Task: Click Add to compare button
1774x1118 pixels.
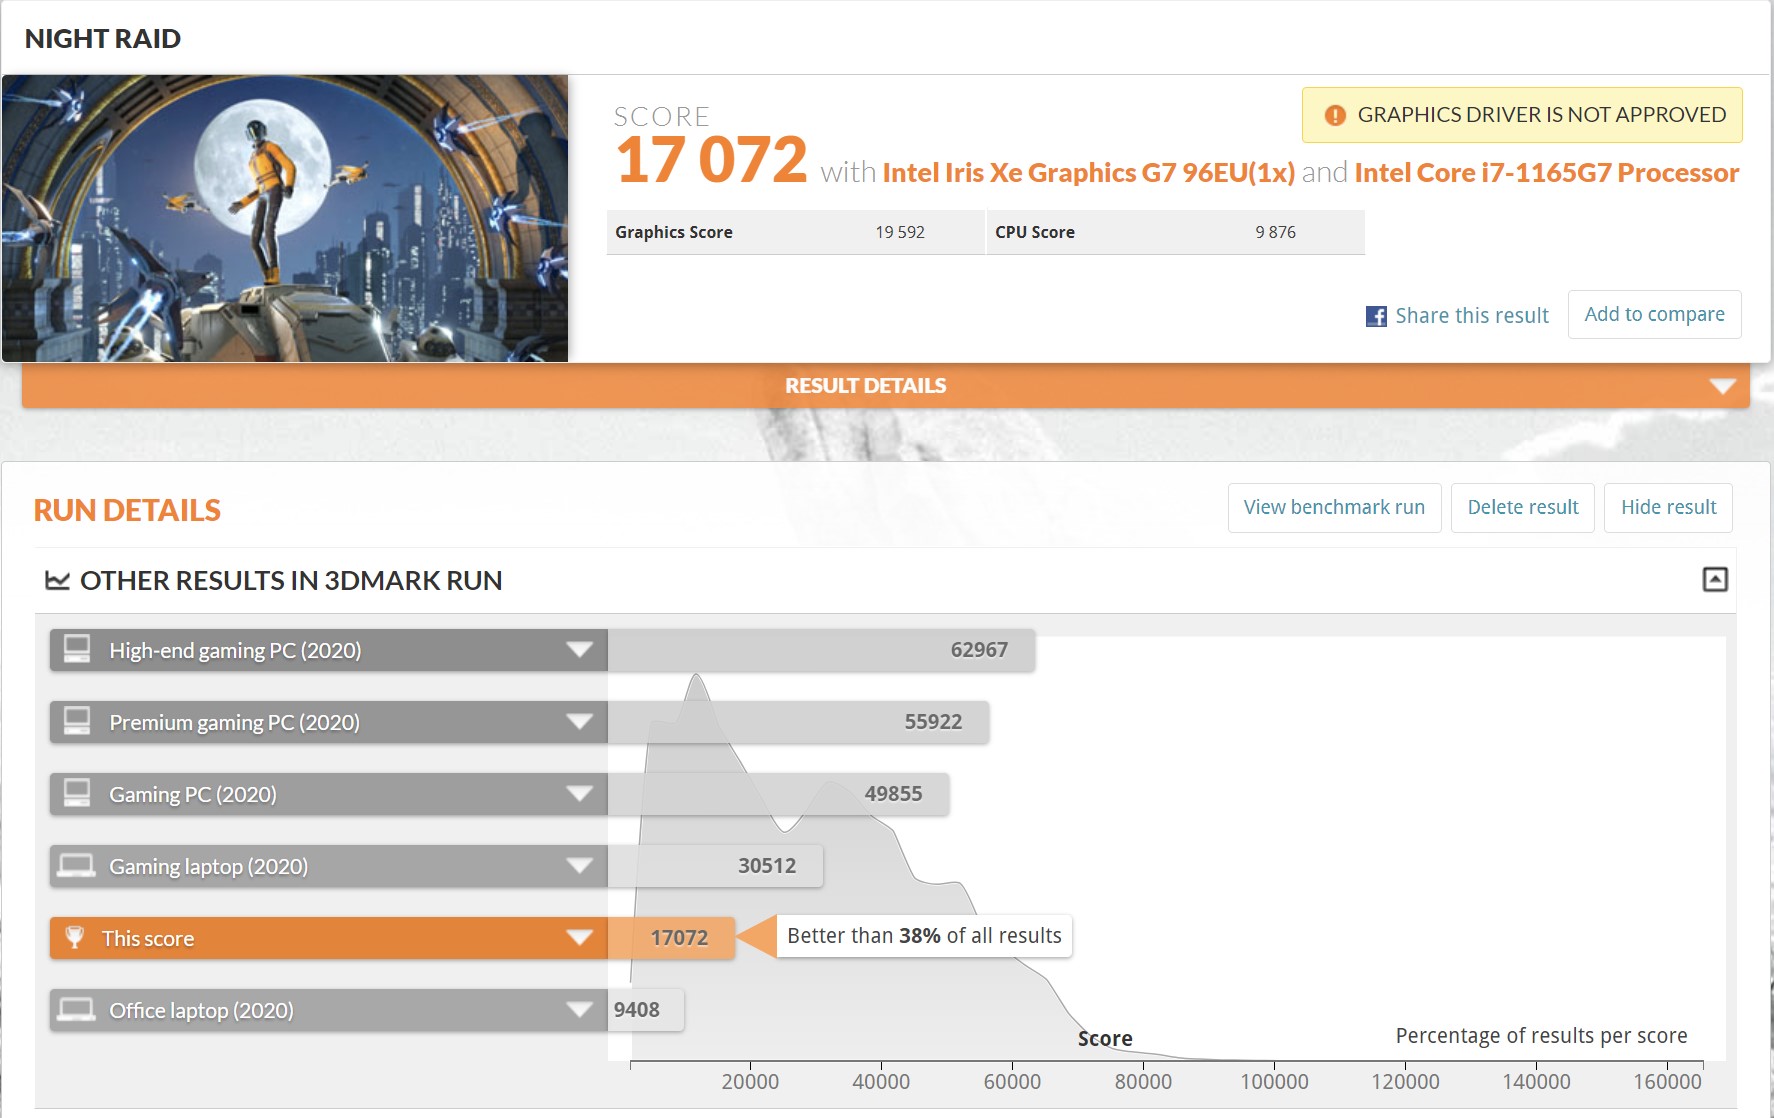Action: click(x=1654, y=314)
